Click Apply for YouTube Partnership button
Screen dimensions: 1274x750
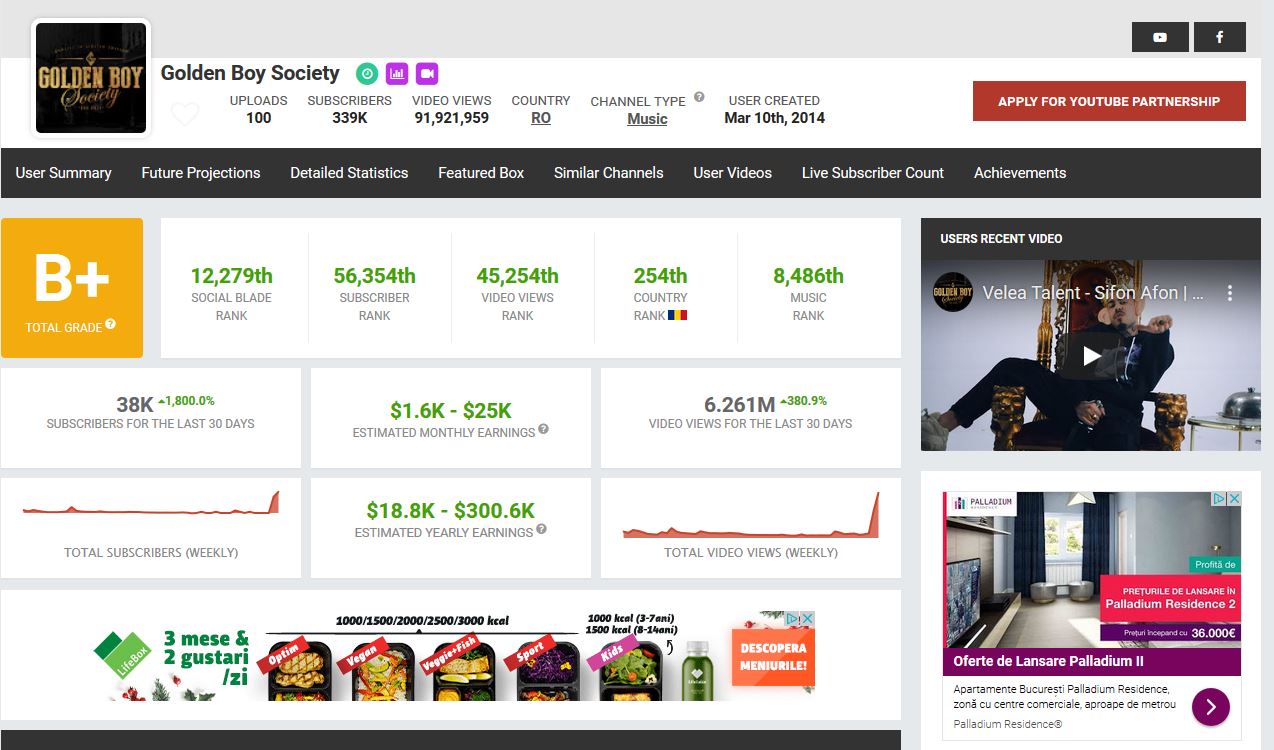tap(1109, 101)
